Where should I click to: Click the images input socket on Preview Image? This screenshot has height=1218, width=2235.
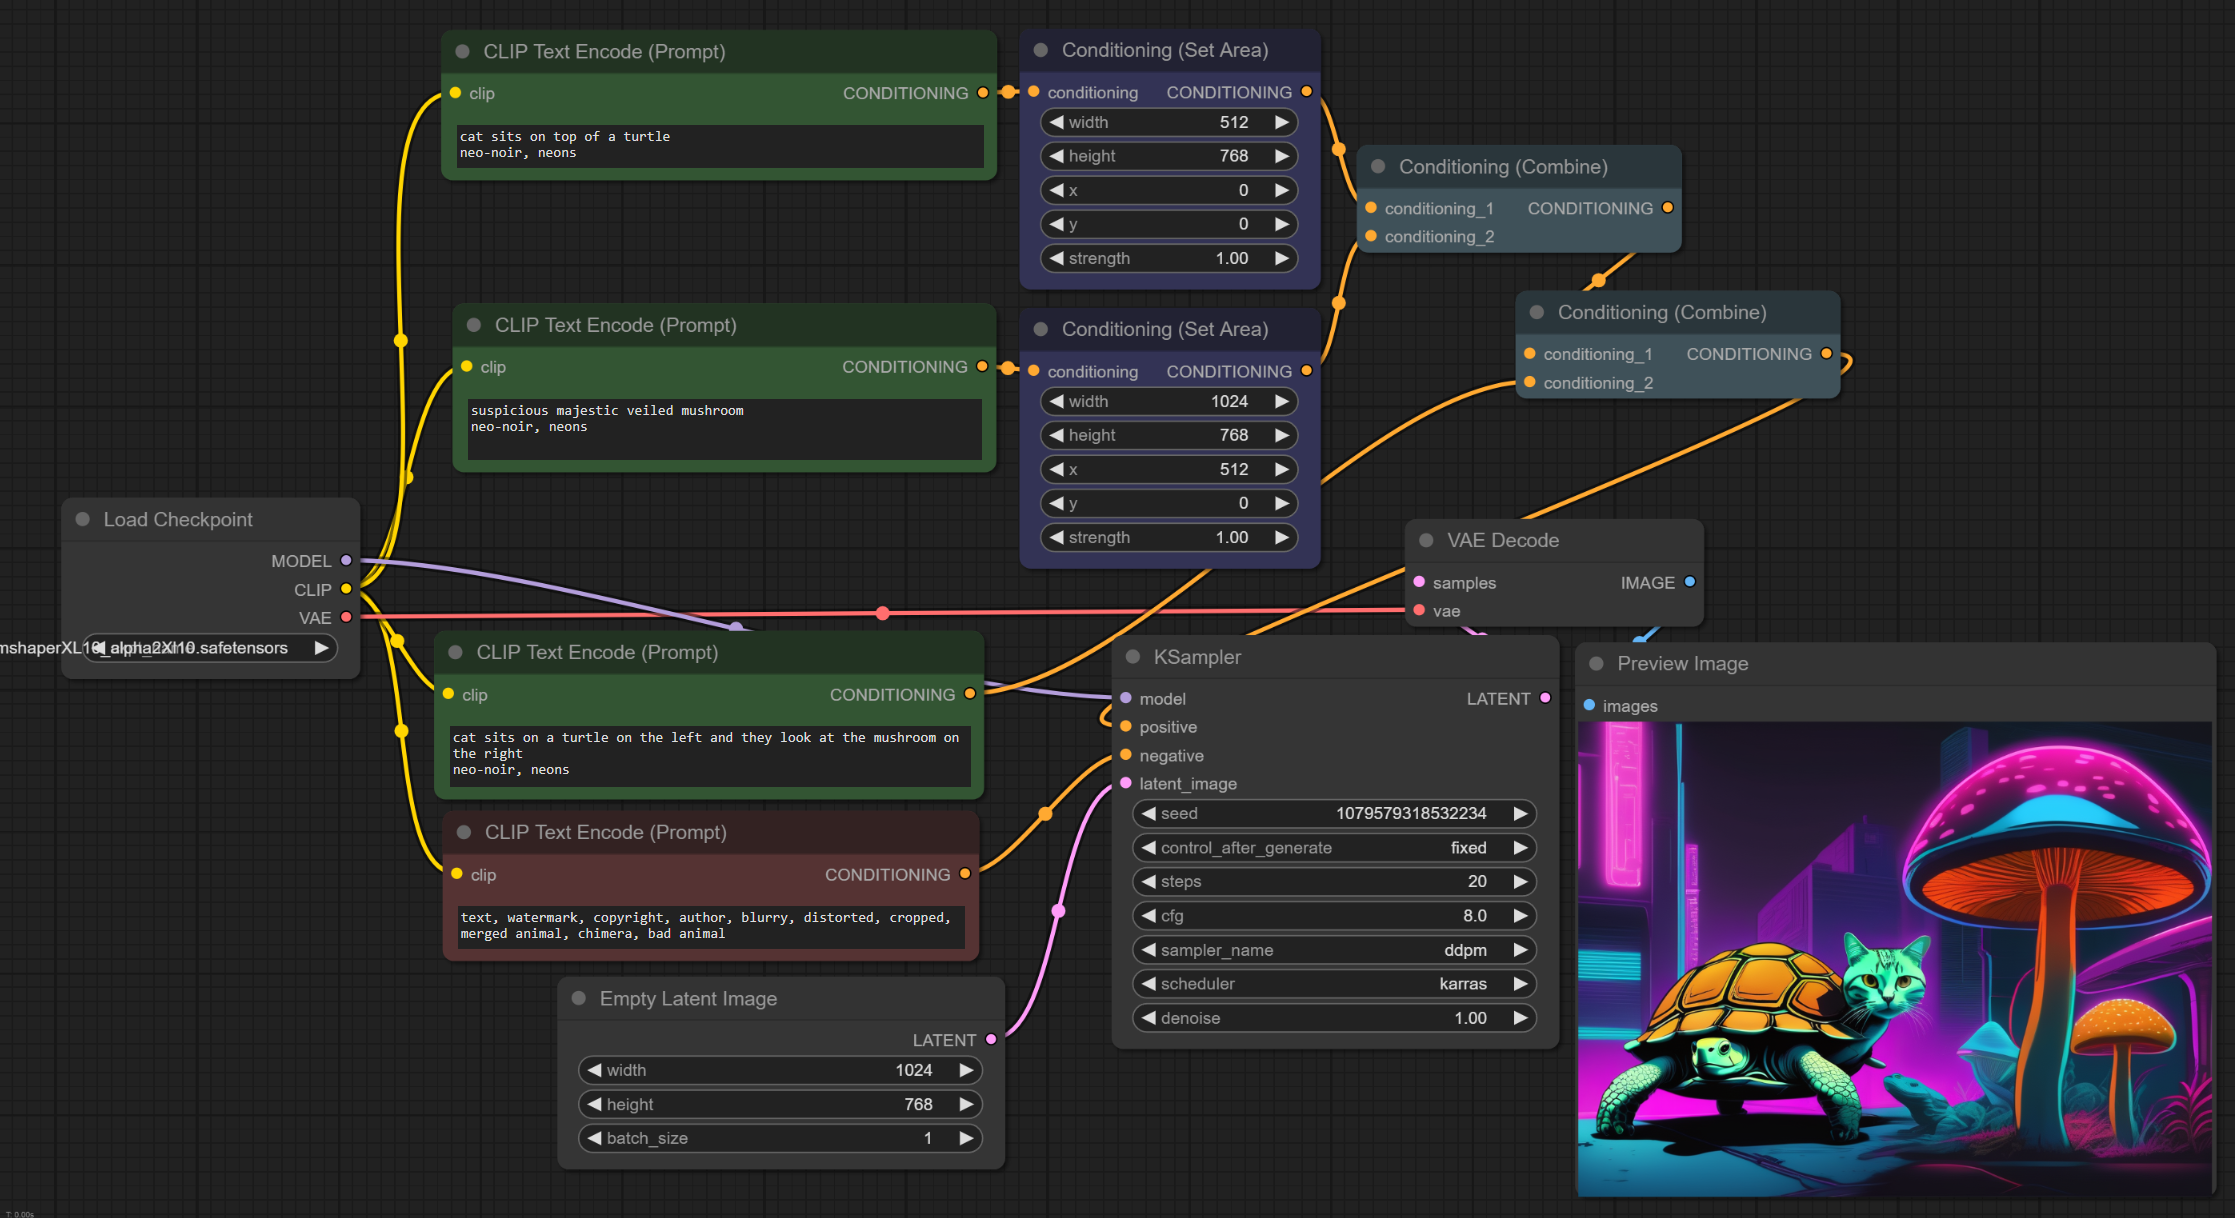(x=1589, y=705)
